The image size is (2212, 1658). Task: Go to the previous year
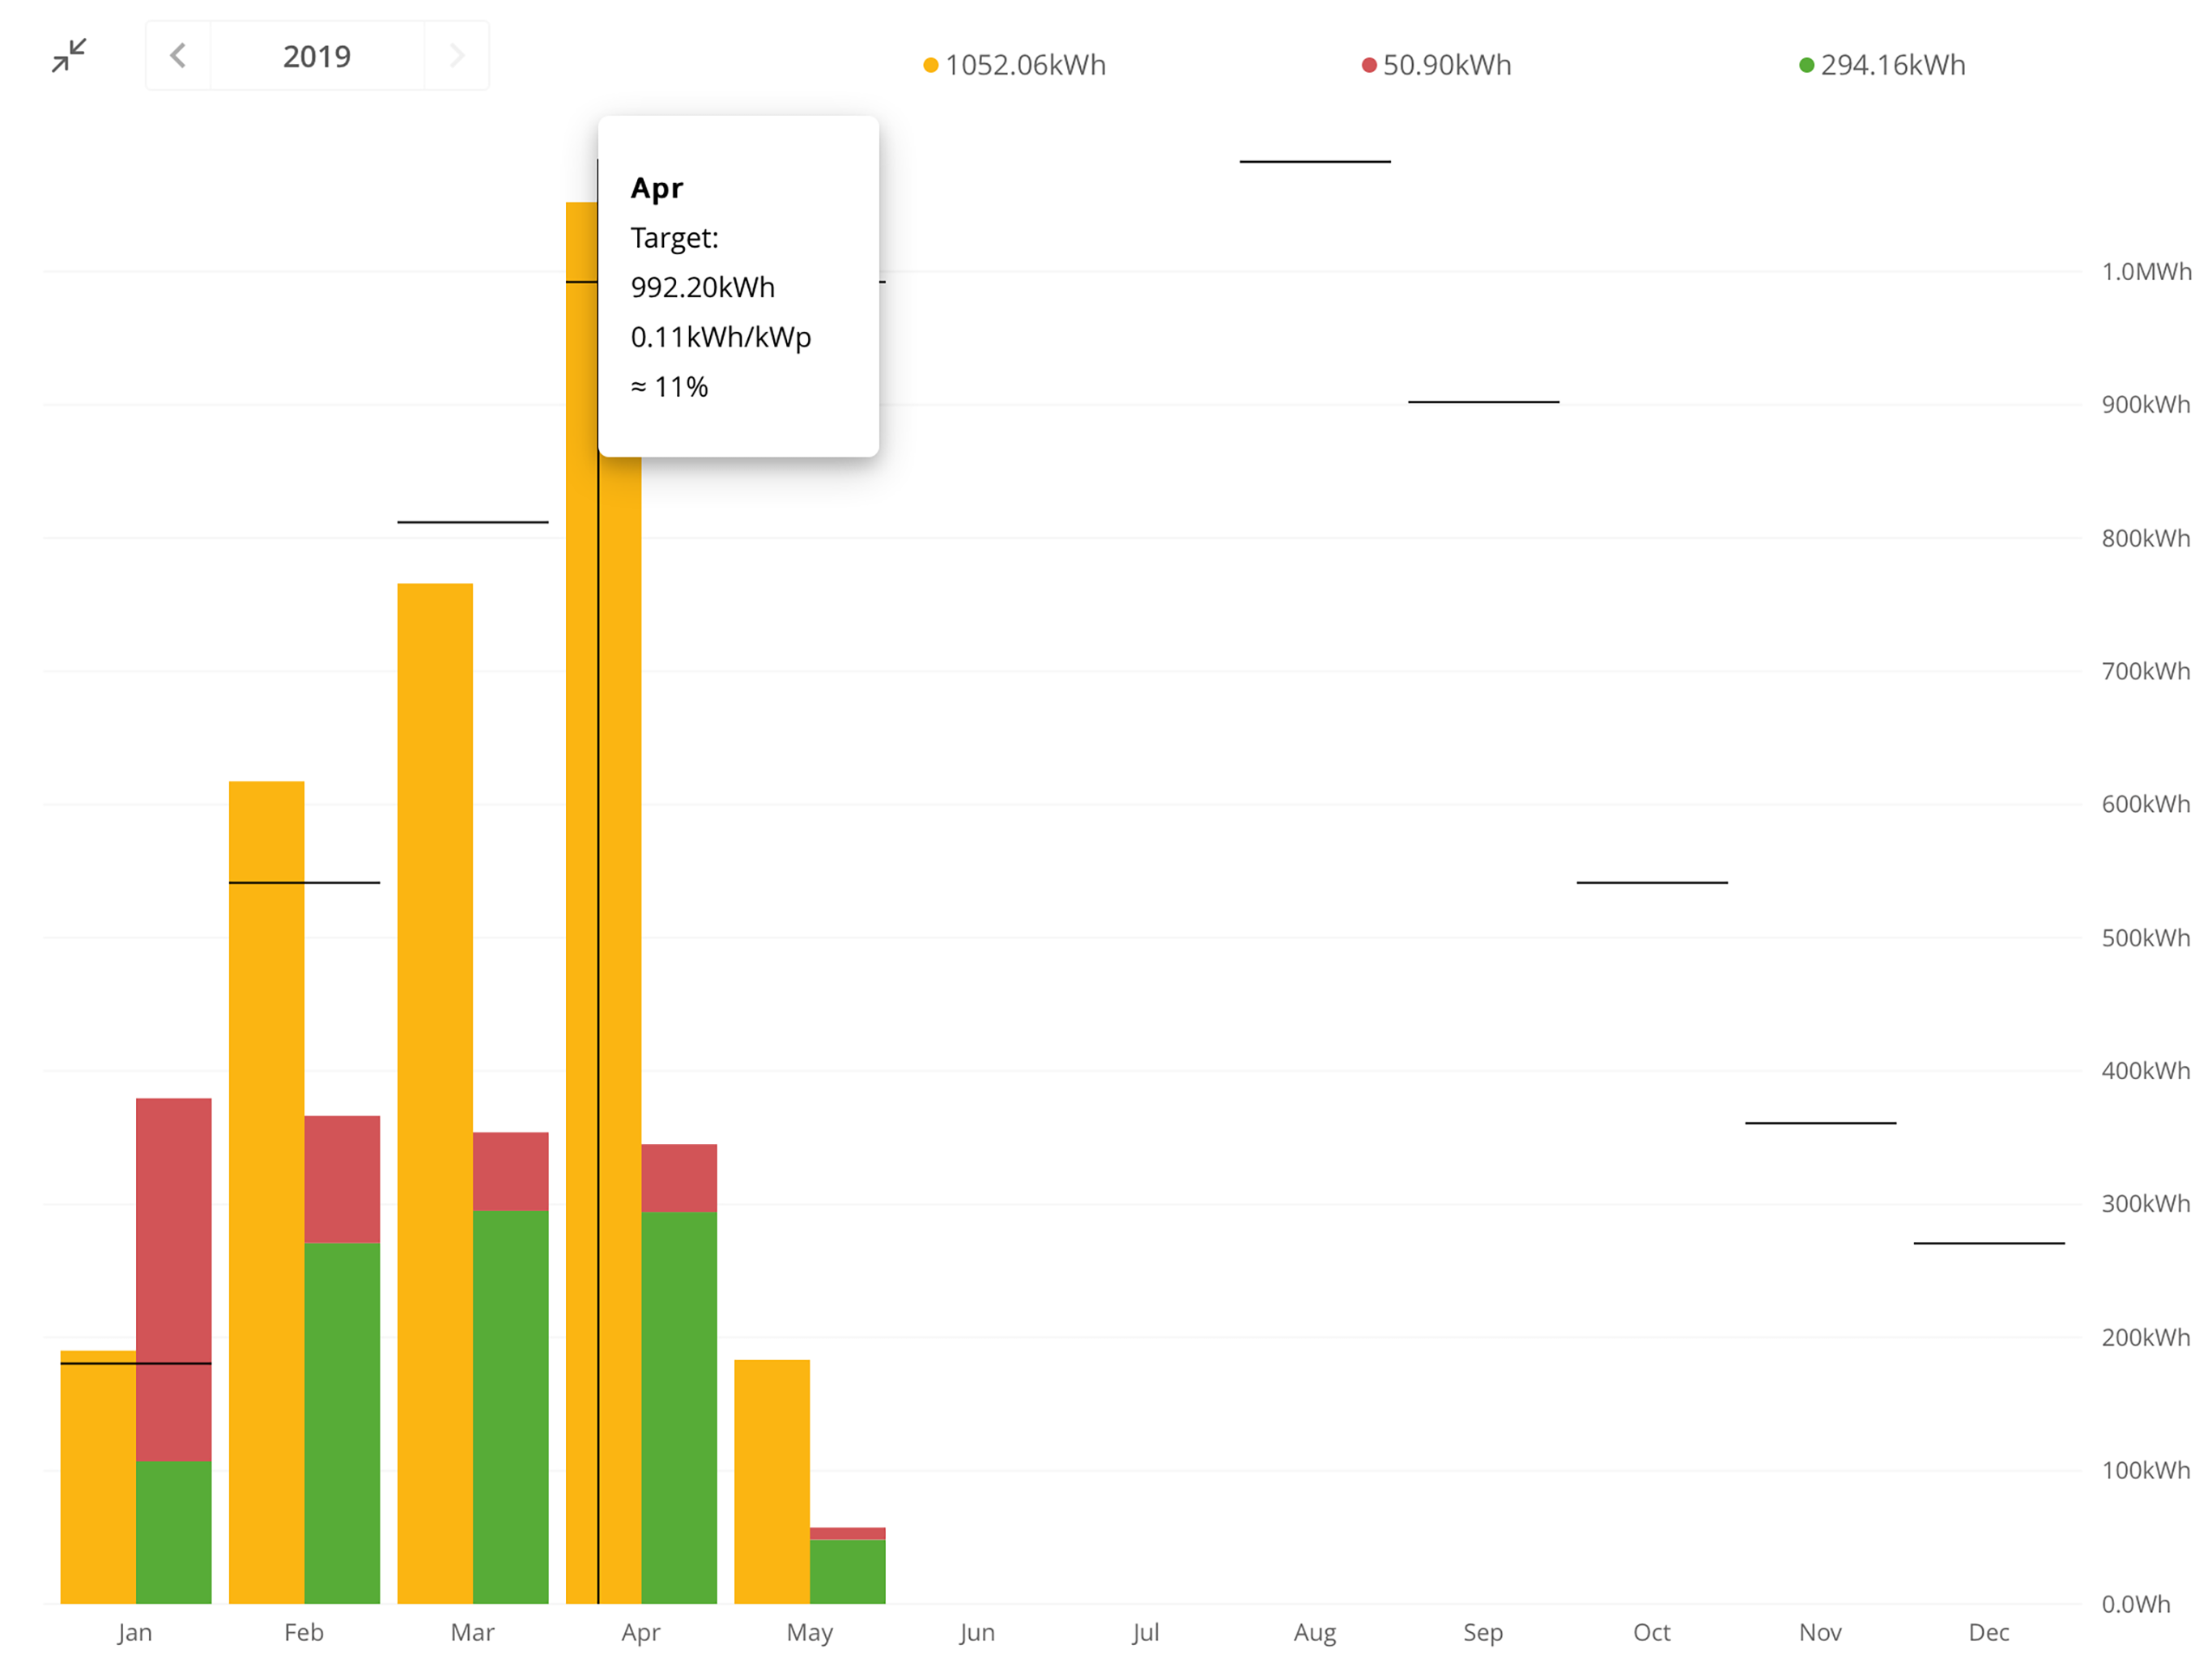pyautogui.click(x=178, y=55)
